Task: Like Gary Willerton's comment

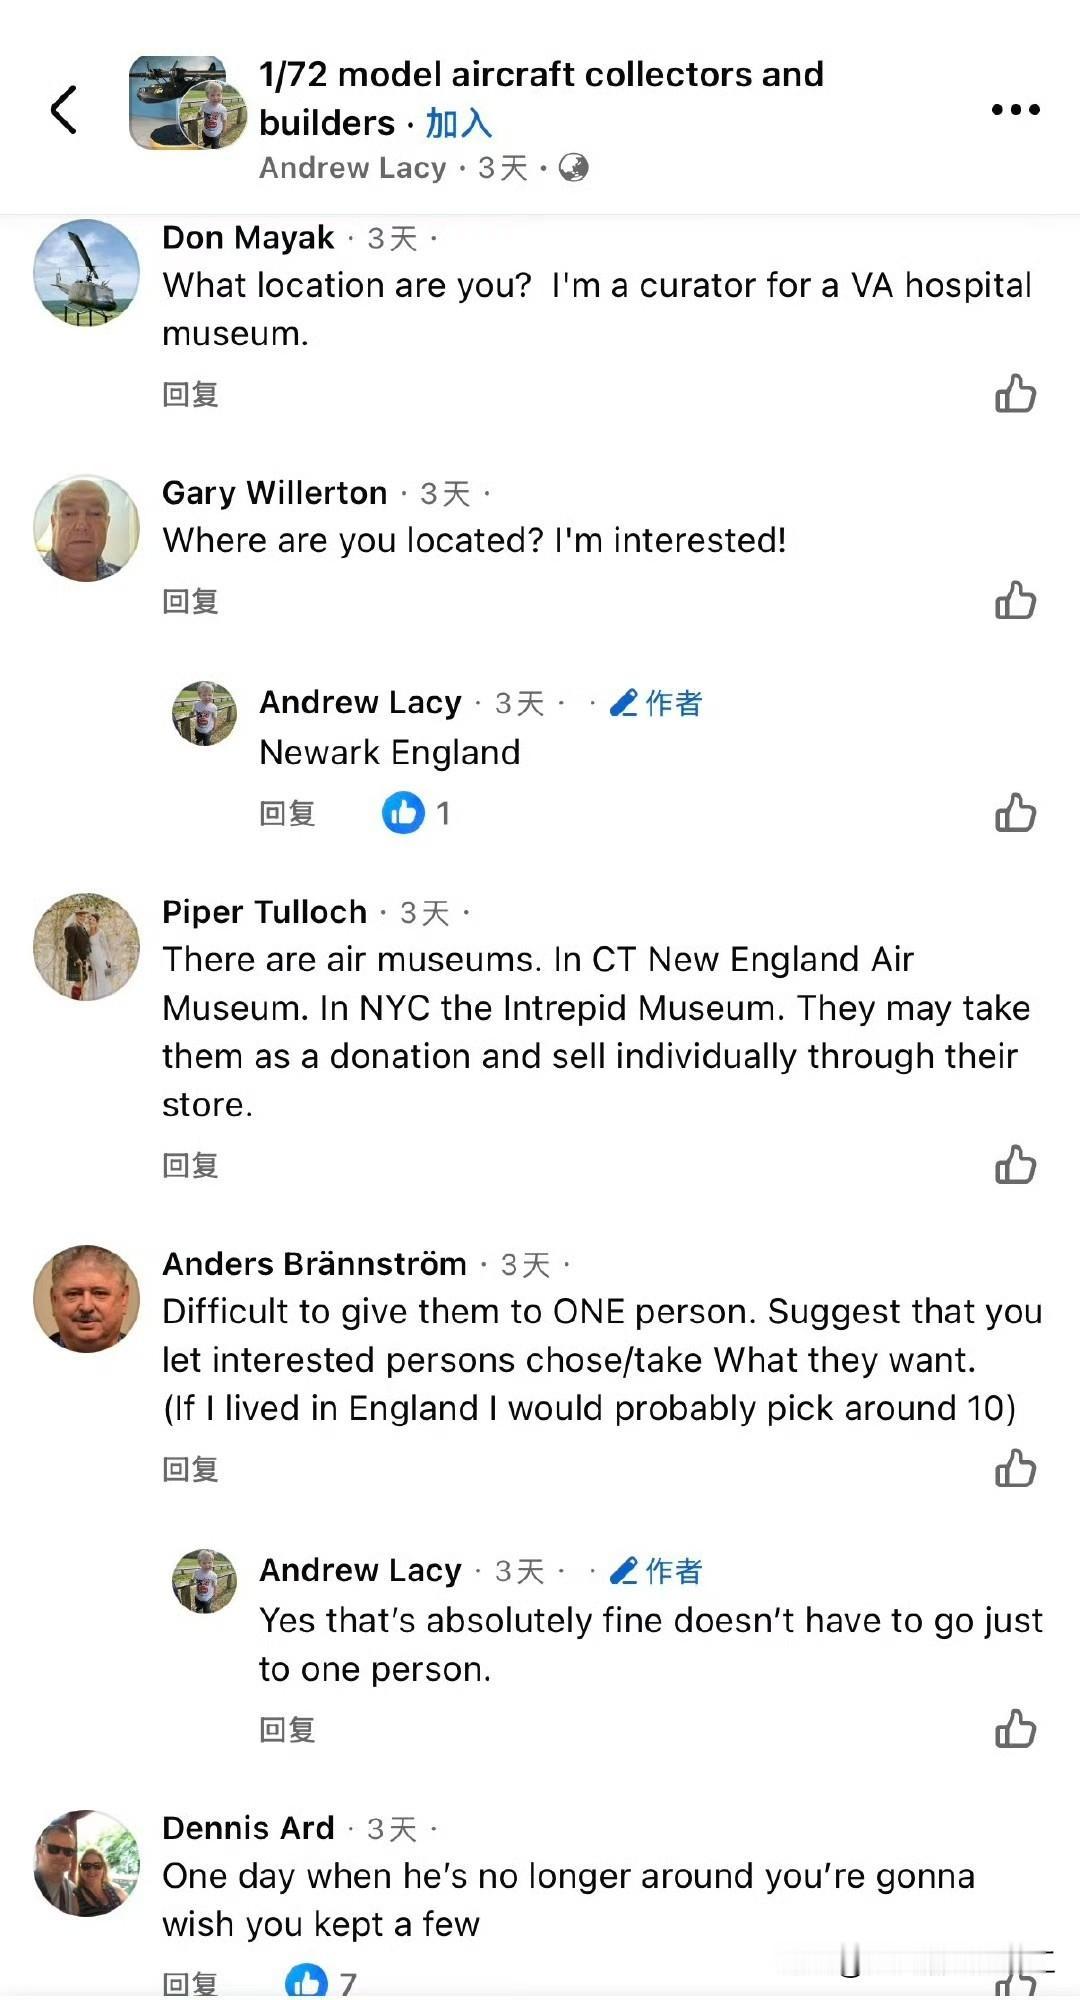Action: [x=1015, y=601]
